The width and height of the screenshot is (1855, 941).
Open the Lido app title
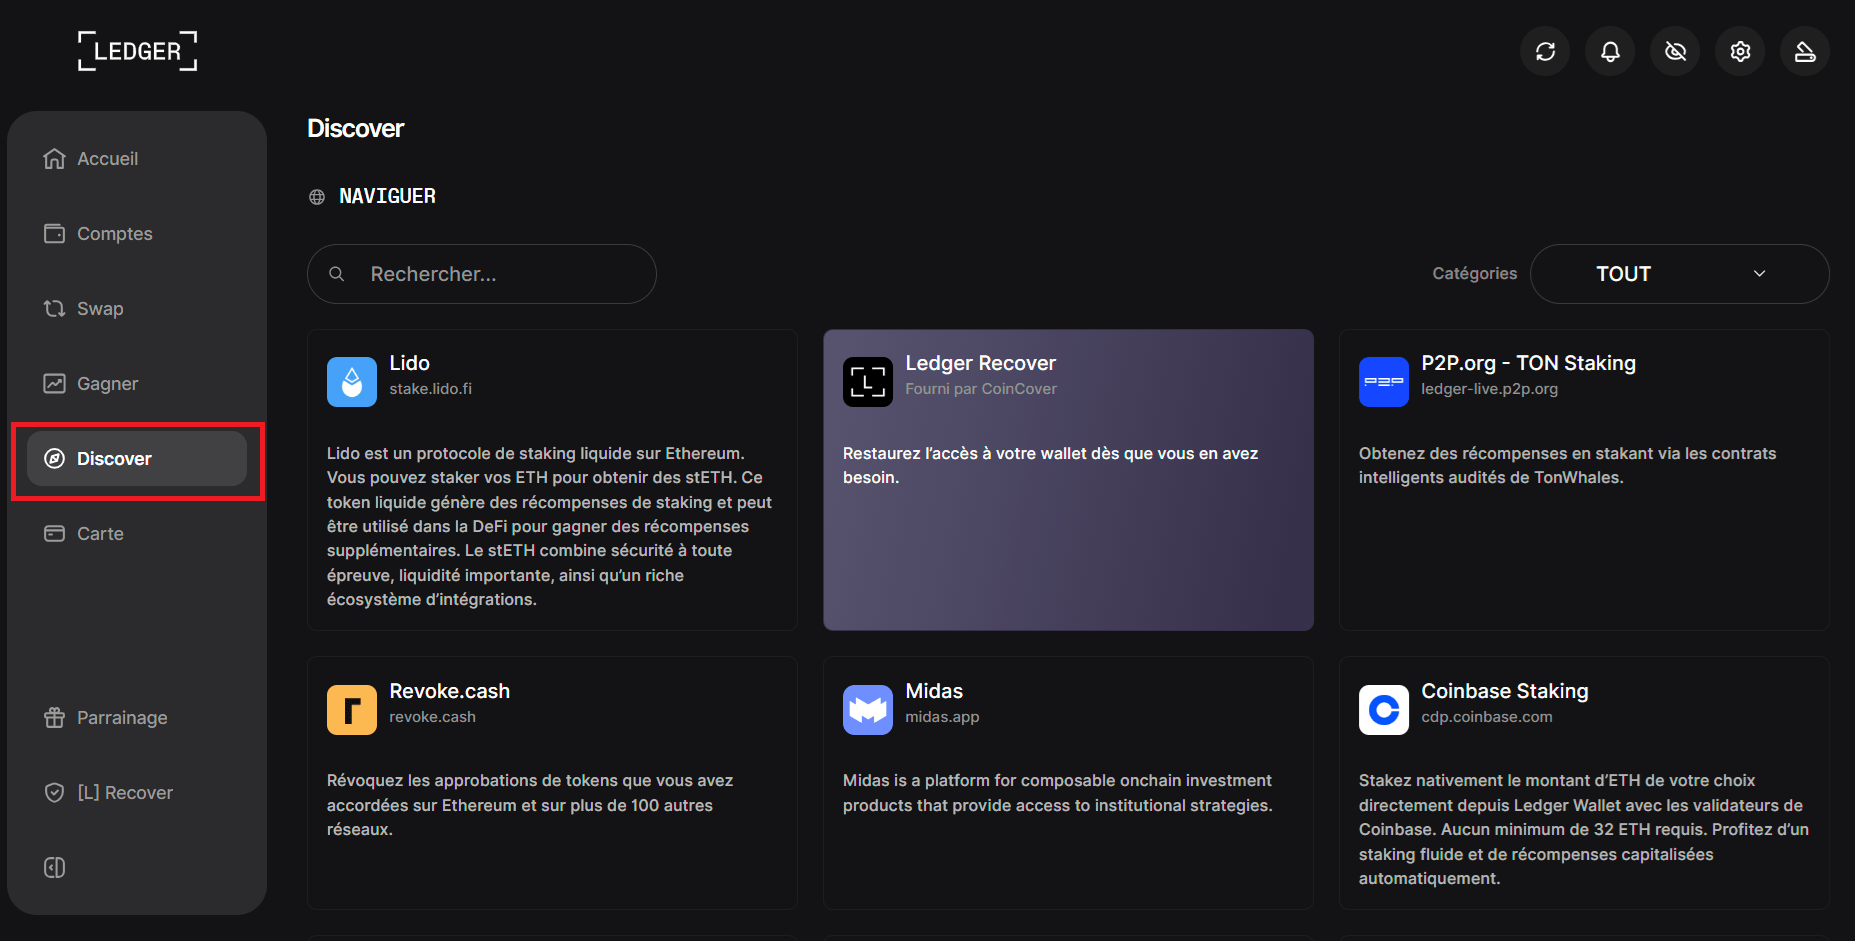[x=410, y=363]
